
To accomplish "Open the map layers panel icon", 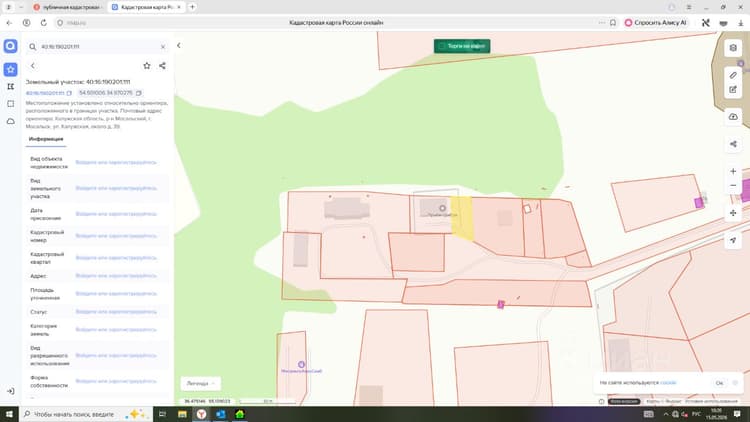I will coord(733,48).
